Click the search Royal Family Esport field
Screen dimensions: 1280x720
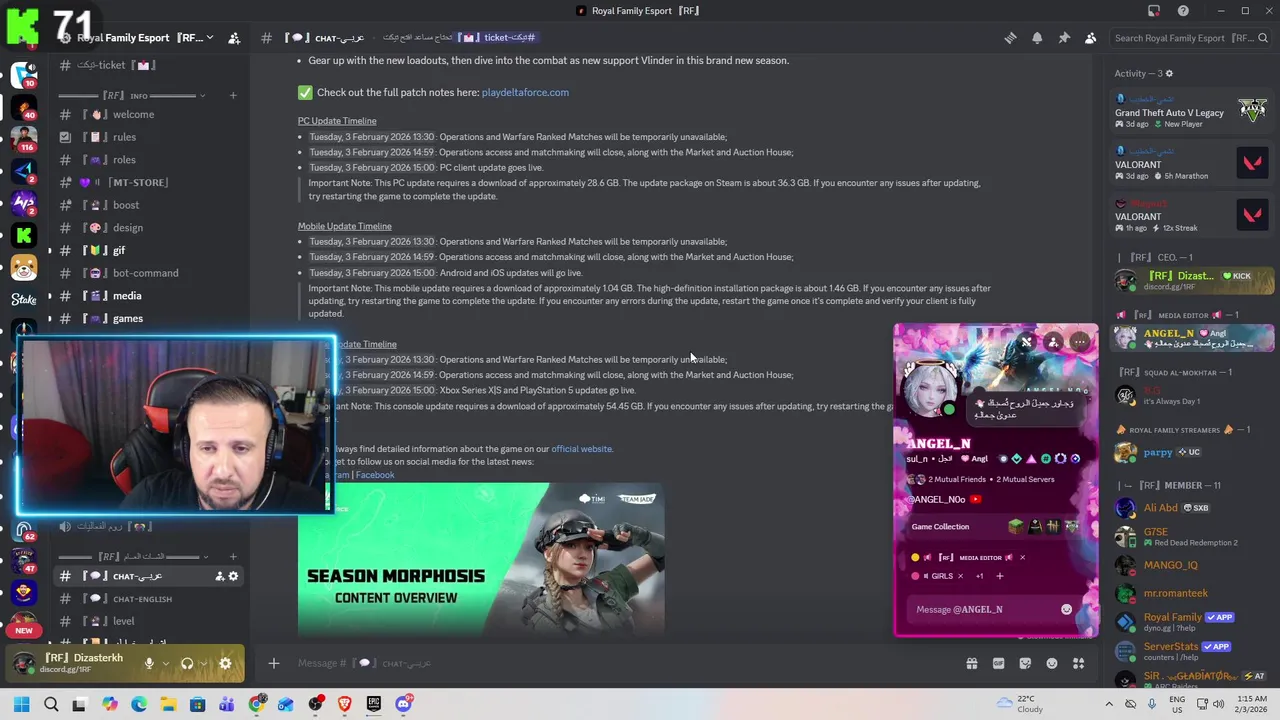(1190, 38)
